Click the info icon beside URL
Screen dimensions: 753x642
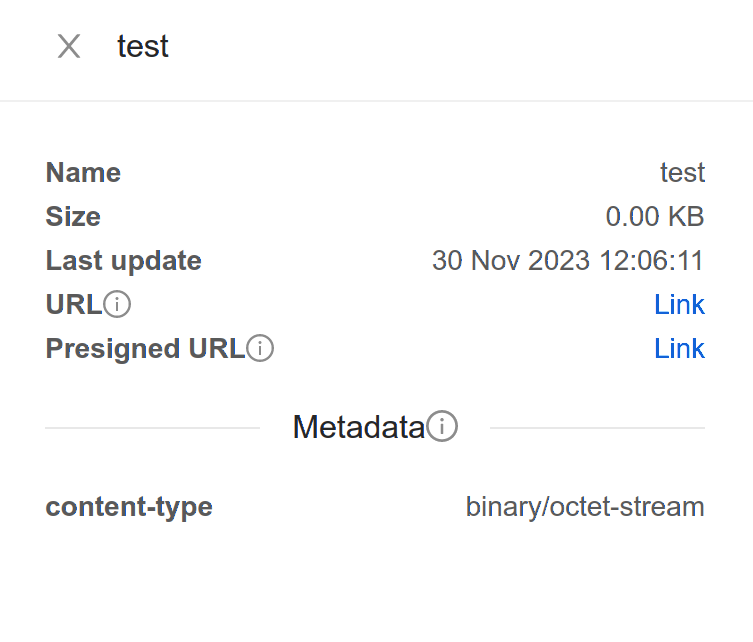(118, 305)
